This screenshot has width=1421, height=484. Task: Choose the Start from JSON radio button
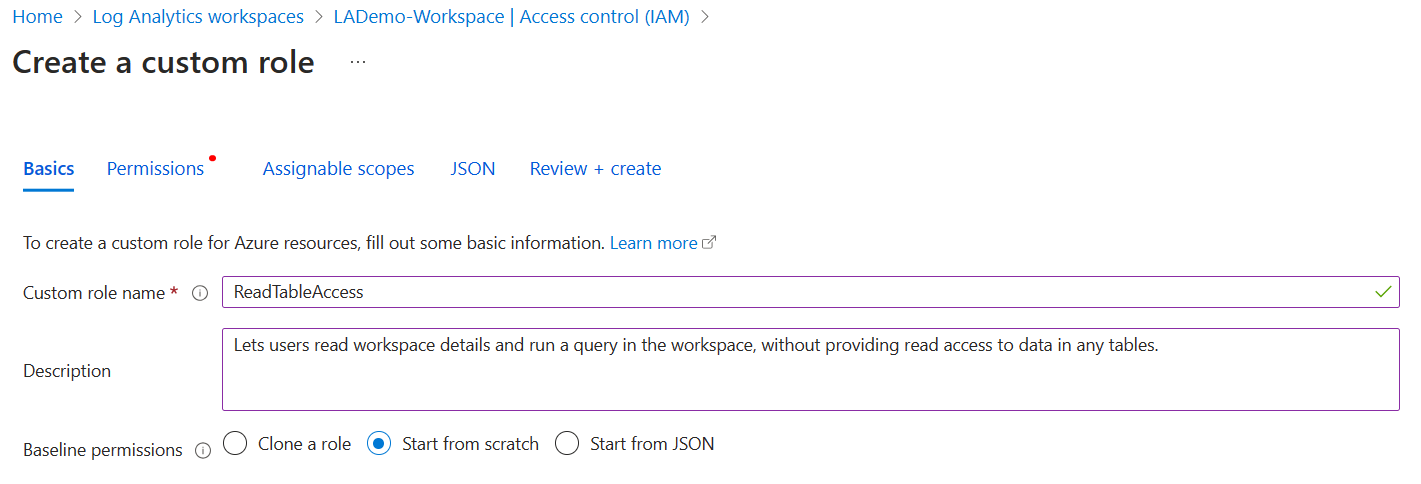(567, 443)
